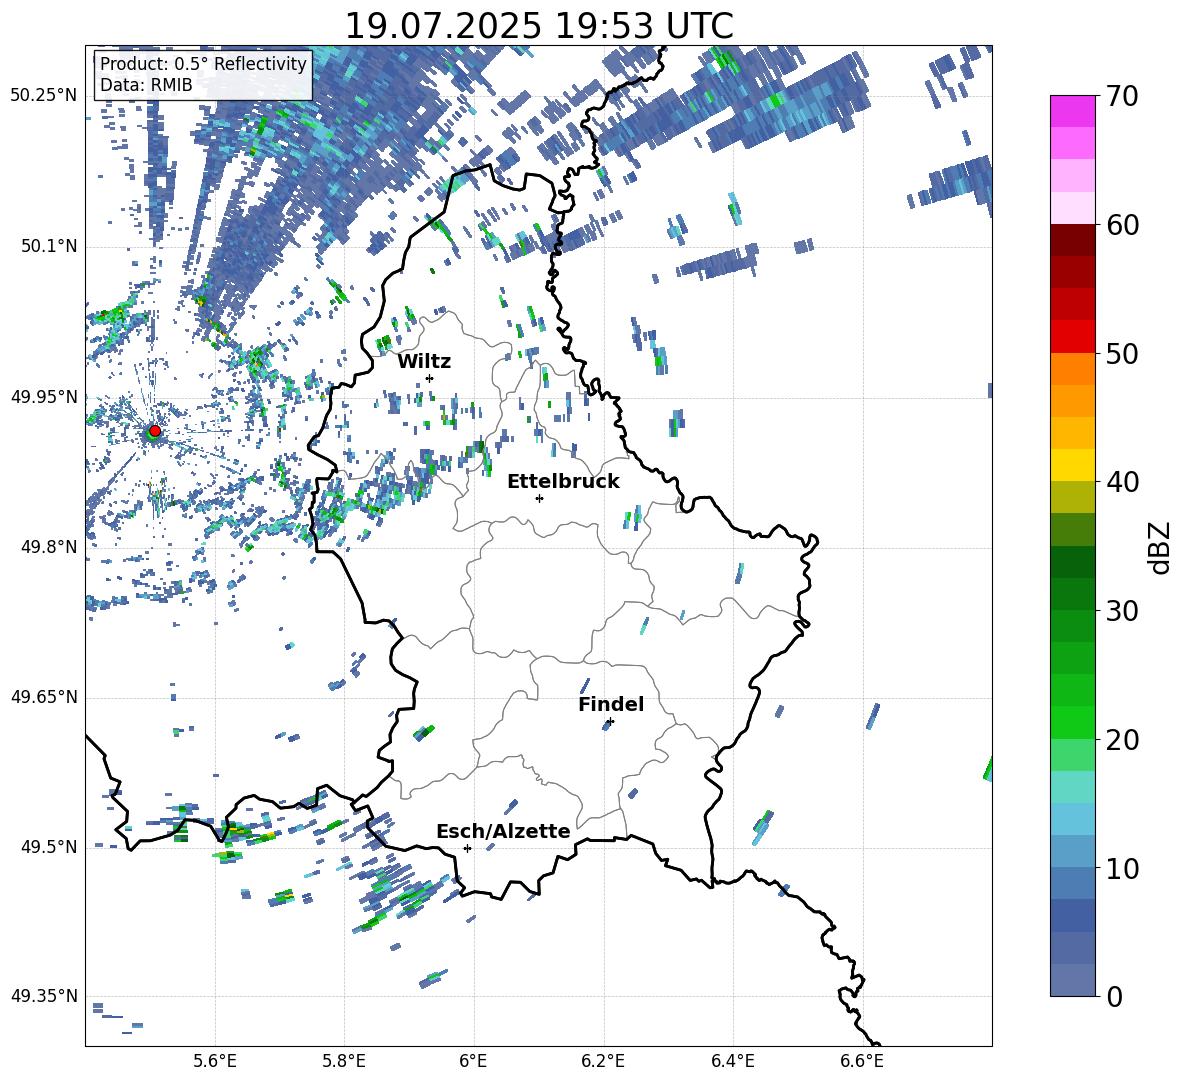Select the Wiltz city label
Screen dimensions: 1184x1081
pyautogui.click(x=424, y=362)
